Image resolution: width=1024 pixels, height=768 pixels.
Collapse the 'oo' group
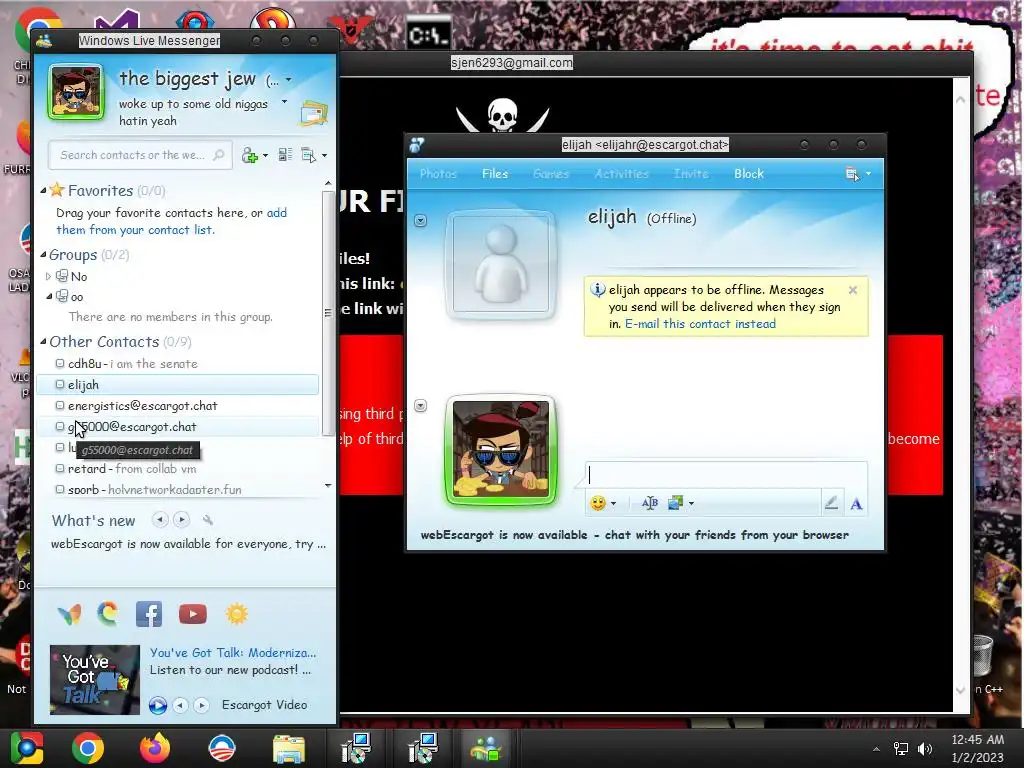point(49,296)
